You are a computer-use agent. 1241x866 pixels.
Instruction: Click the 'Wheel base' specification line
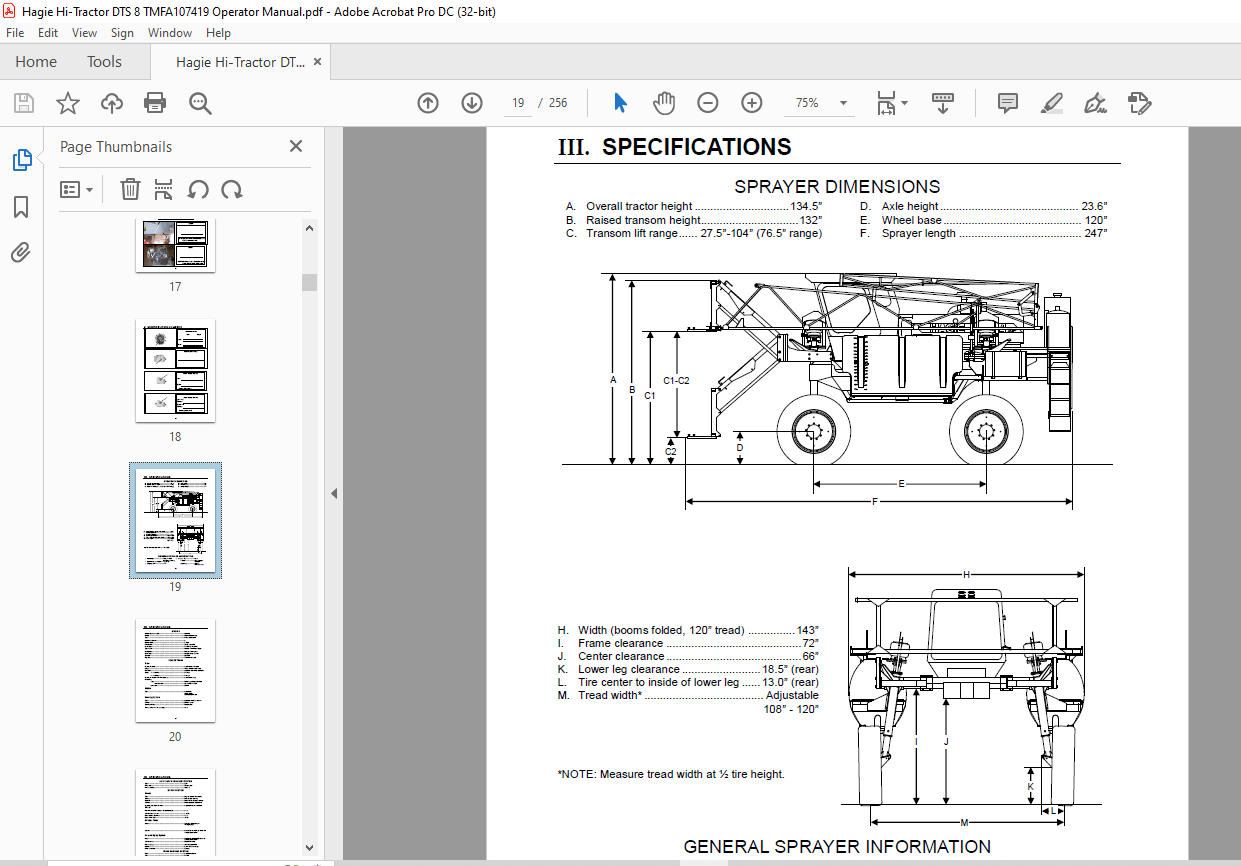[984, 220]
